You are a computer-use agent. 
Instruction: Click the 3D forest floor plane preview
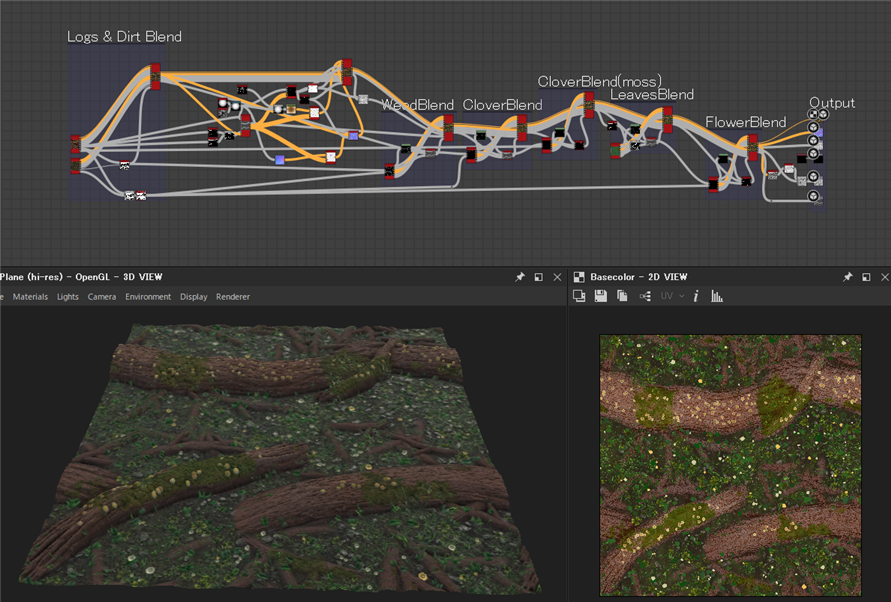coord(278,458)
